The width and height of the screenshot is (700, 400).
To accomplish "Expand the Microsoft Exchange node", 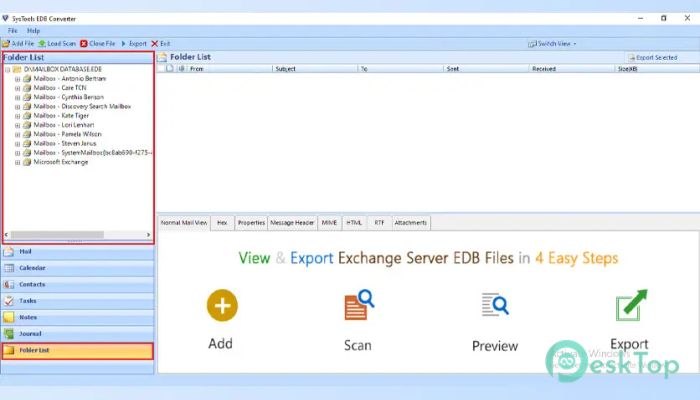I will 17,162.
